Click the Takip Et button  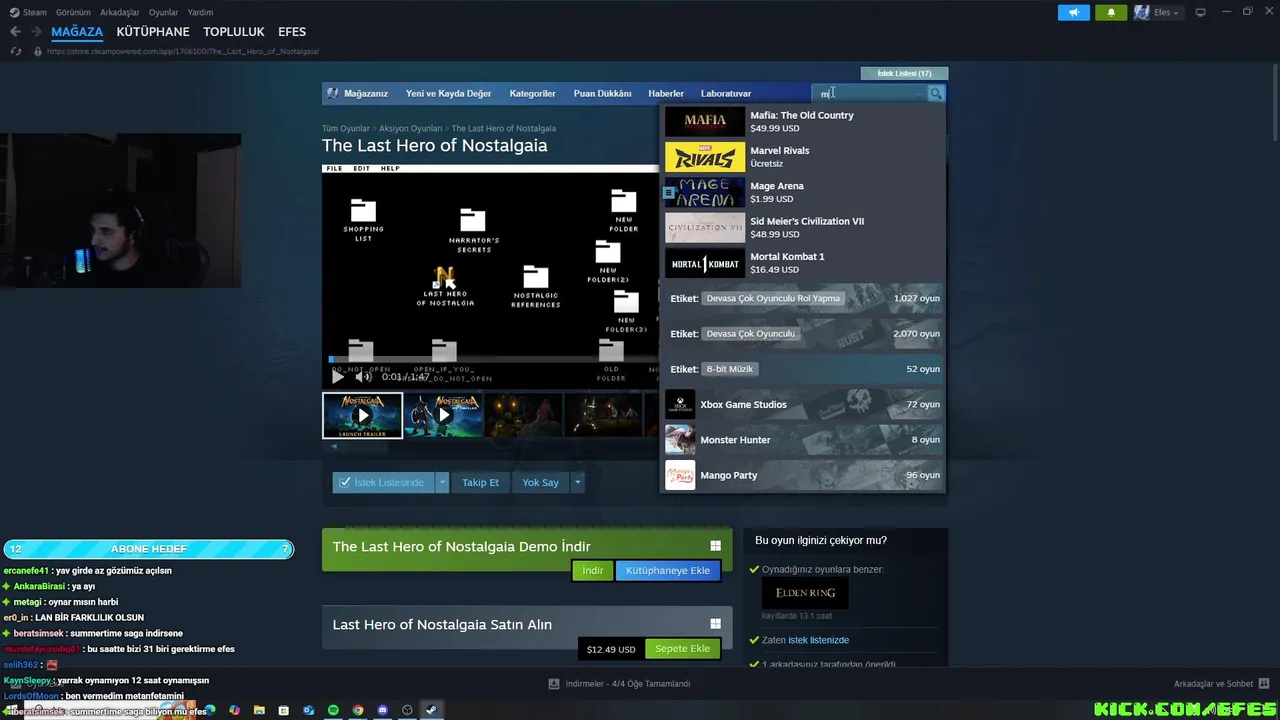480,482
